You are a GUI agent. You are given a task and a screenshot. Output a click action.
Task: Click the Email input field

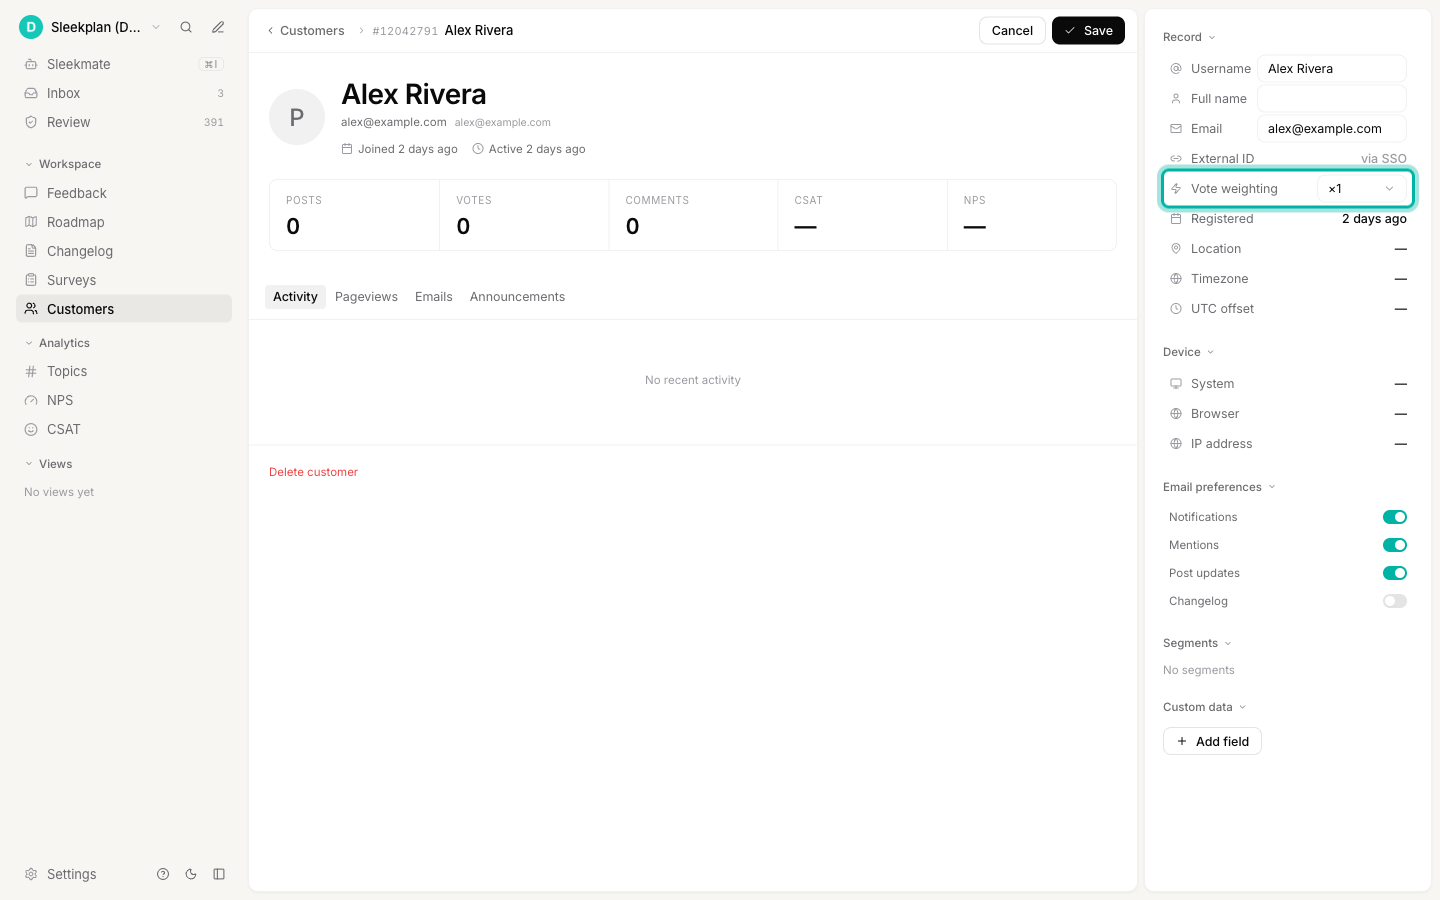(1332, 129)
